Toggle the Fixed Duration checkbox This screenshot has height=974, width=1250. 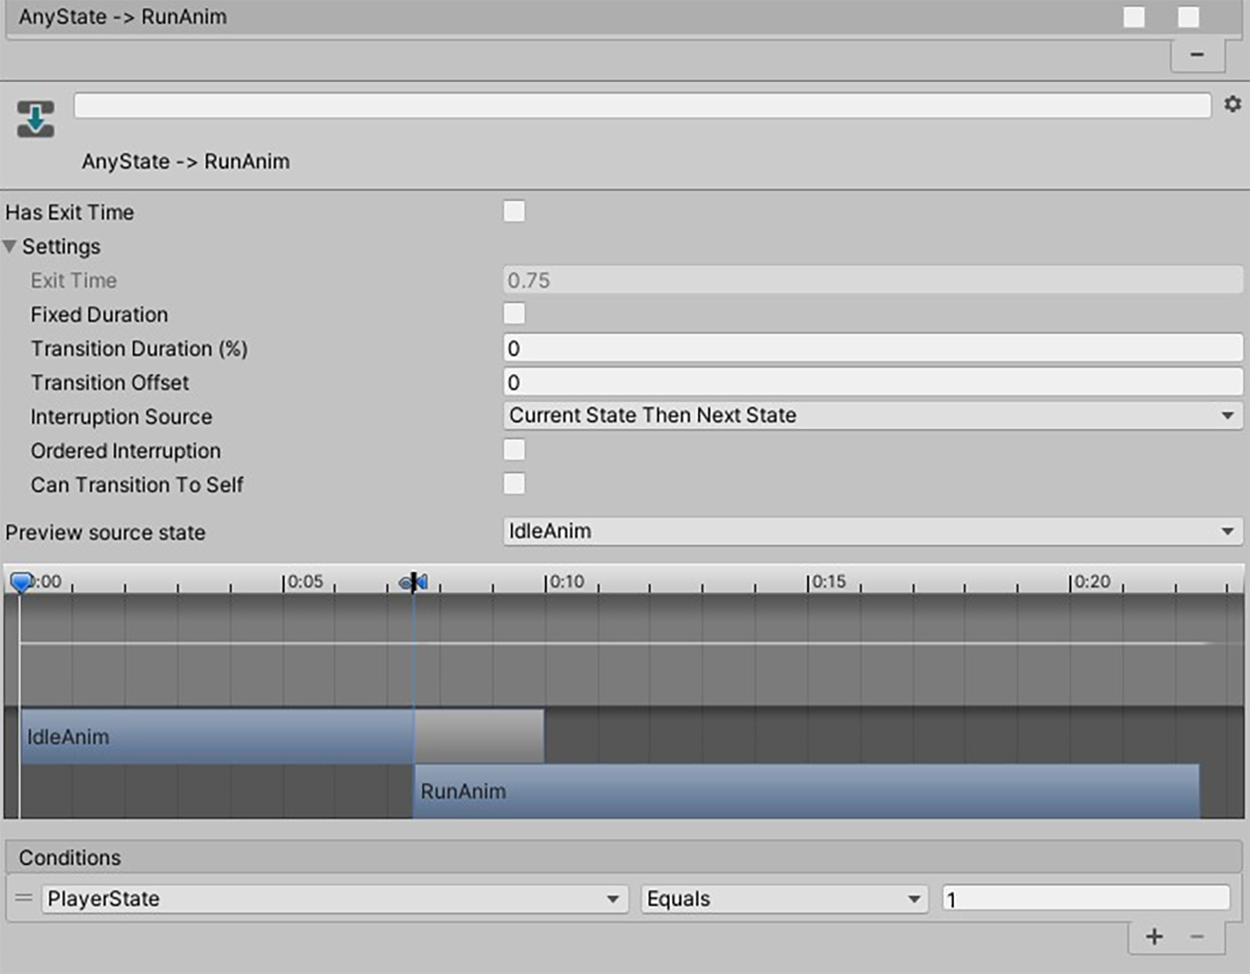(x=514, y=314)
